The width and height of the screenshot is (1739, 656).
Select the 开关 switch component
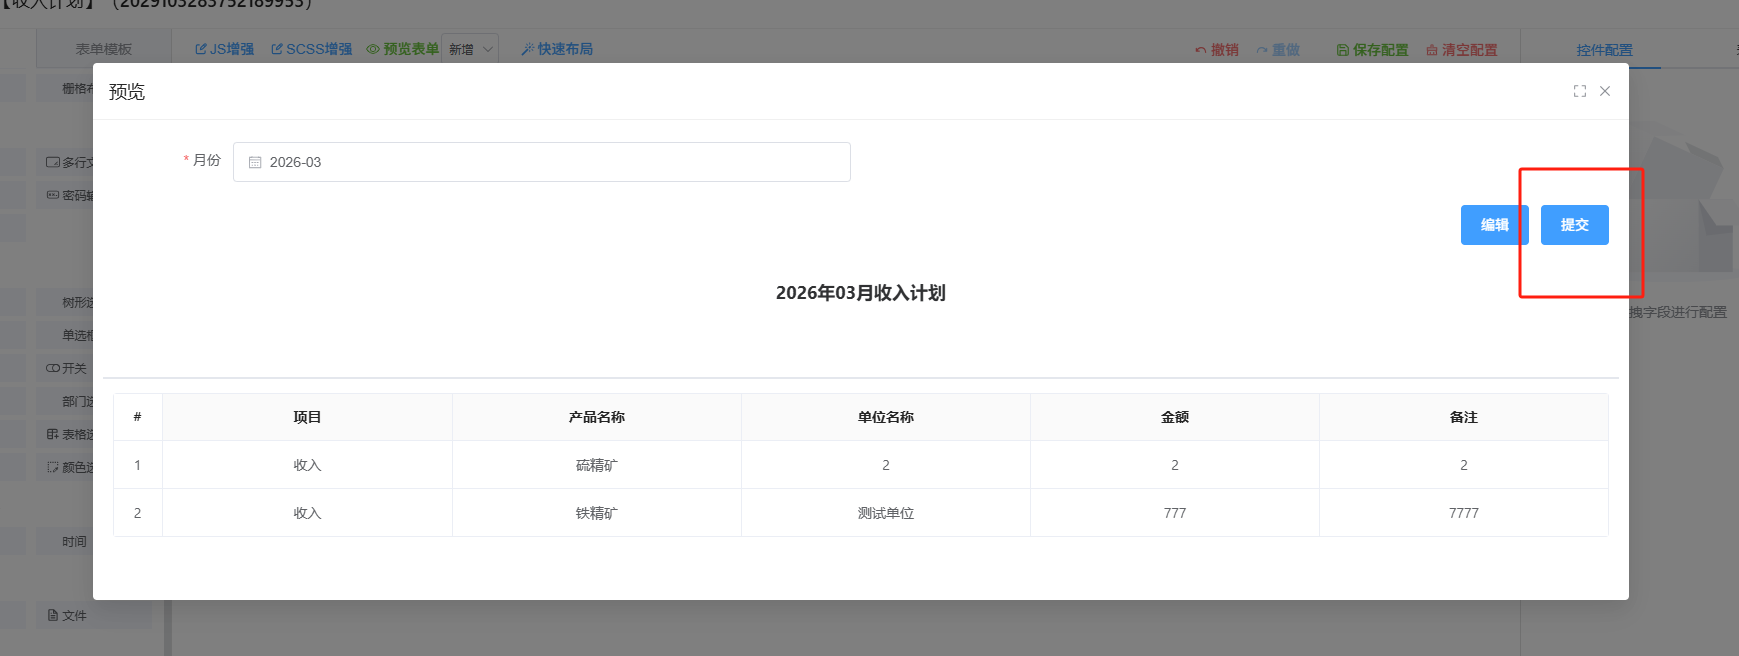tap(67, 368)
